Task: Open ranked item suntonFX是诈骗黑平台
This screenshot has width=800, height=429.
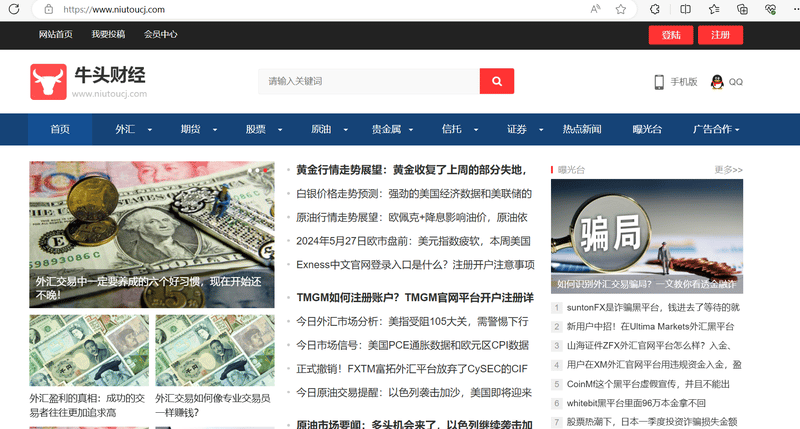Action: (653, 308)
